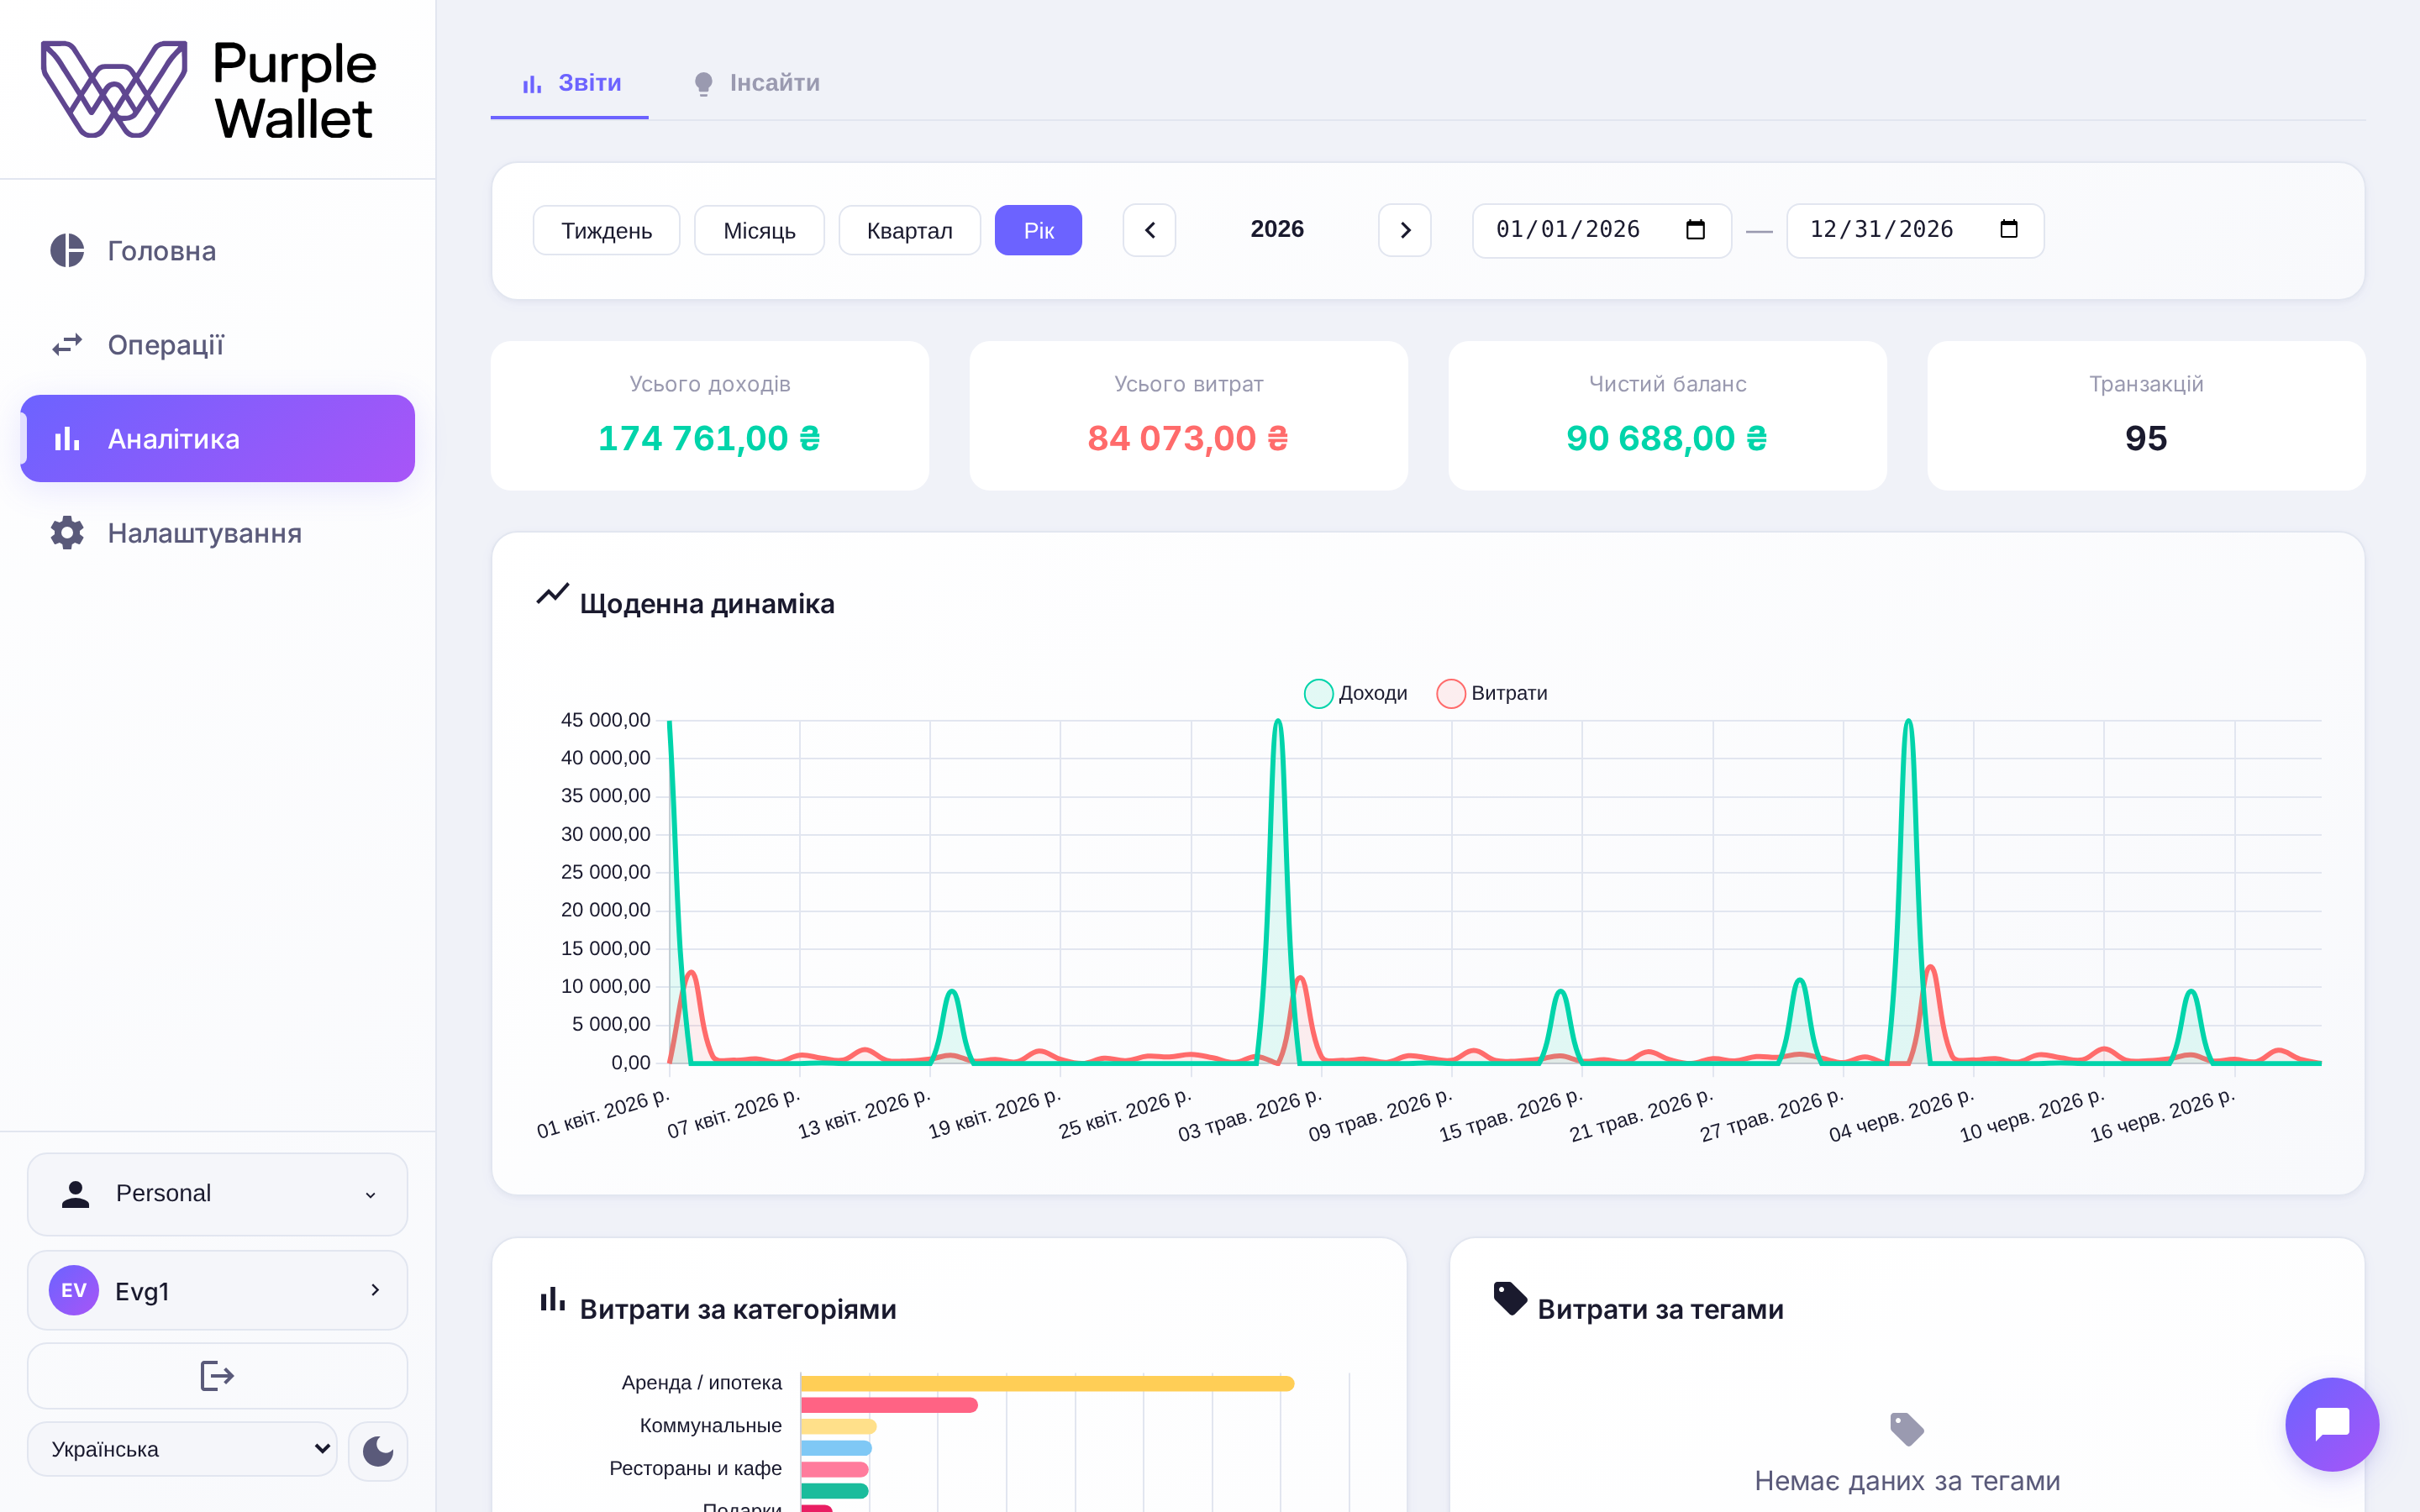Open the chat support bubble
This screenshot has width=2420, height=1512.
point(2331,1423)
